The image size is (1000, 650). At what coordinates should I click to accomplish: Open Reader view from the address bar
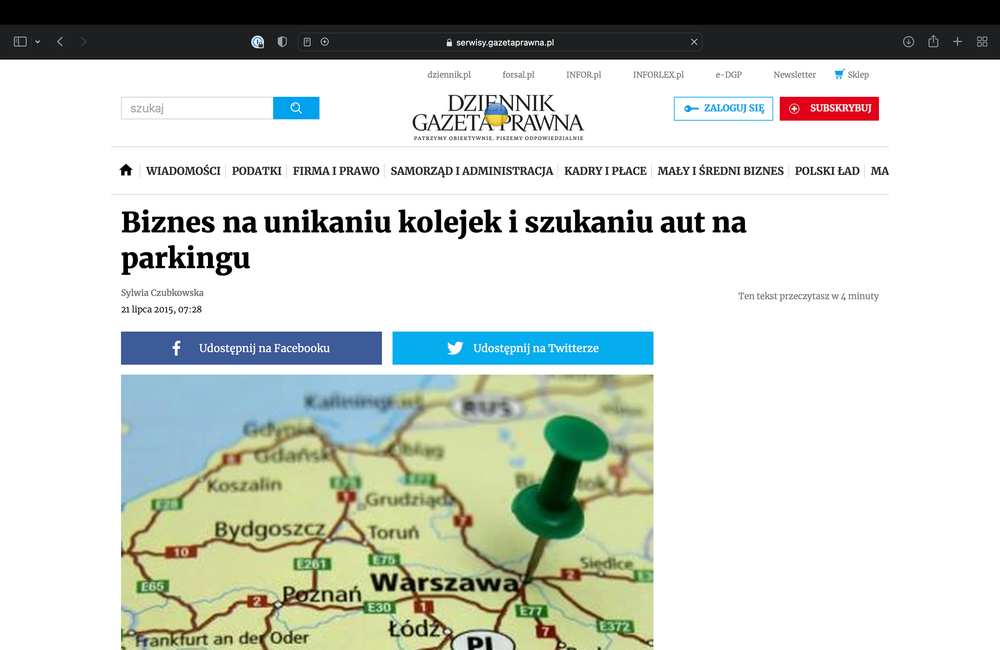pyautogui.click(x=308, y=42)
